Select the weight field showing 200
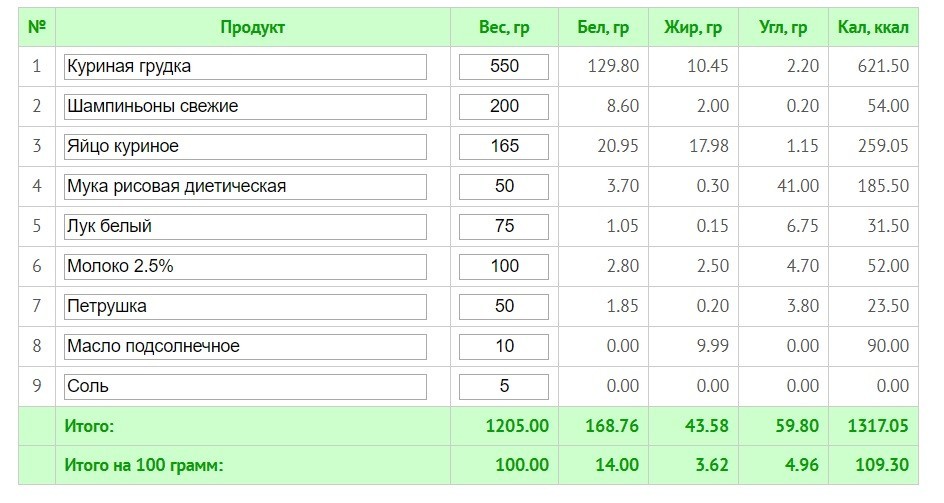This screenshot has height=503, width=944. [x=504, y=107]
